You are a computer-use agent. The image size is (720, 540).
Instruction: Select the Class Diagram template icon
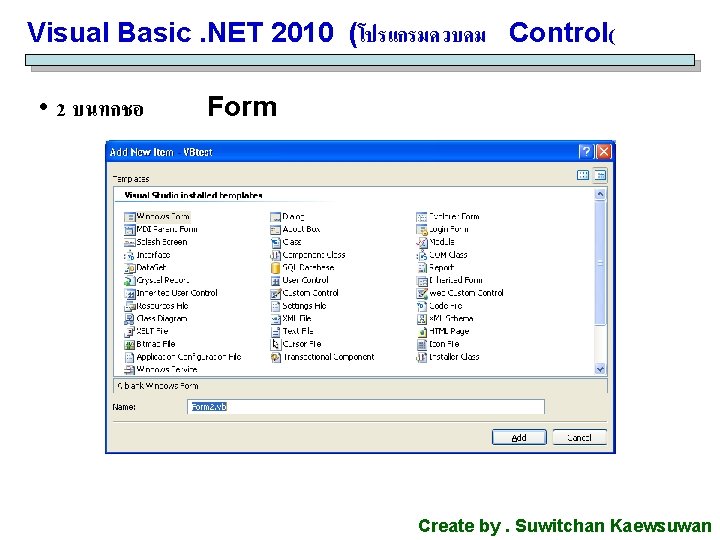pos(129,319)
